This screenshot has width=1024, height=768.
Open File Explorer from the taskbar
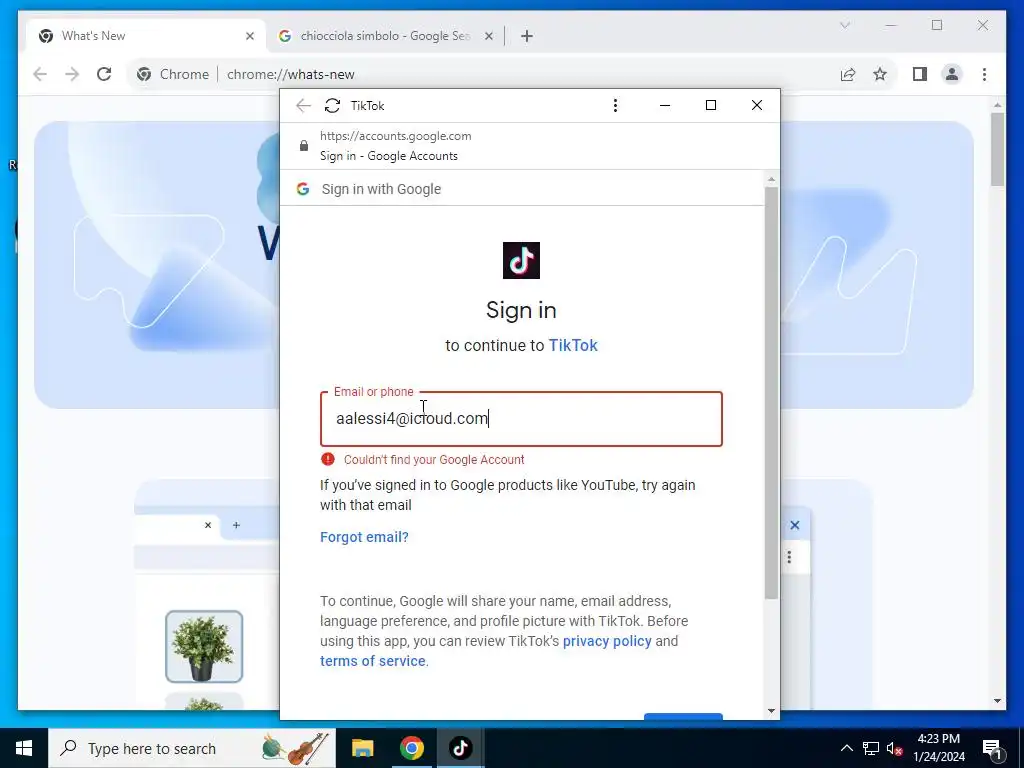(362, 748)
